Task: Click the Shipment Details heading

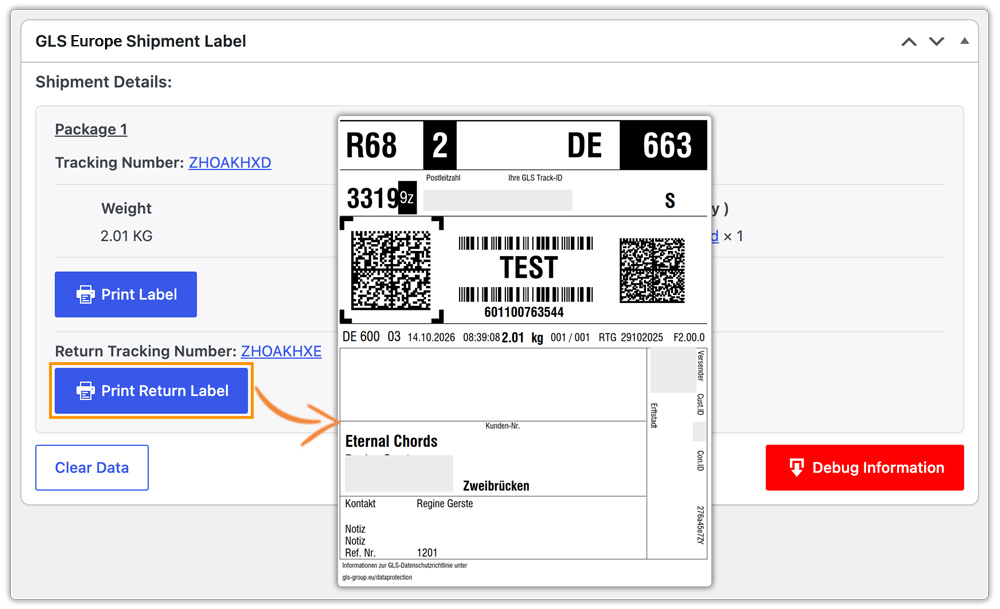Action: pos(103,82)
